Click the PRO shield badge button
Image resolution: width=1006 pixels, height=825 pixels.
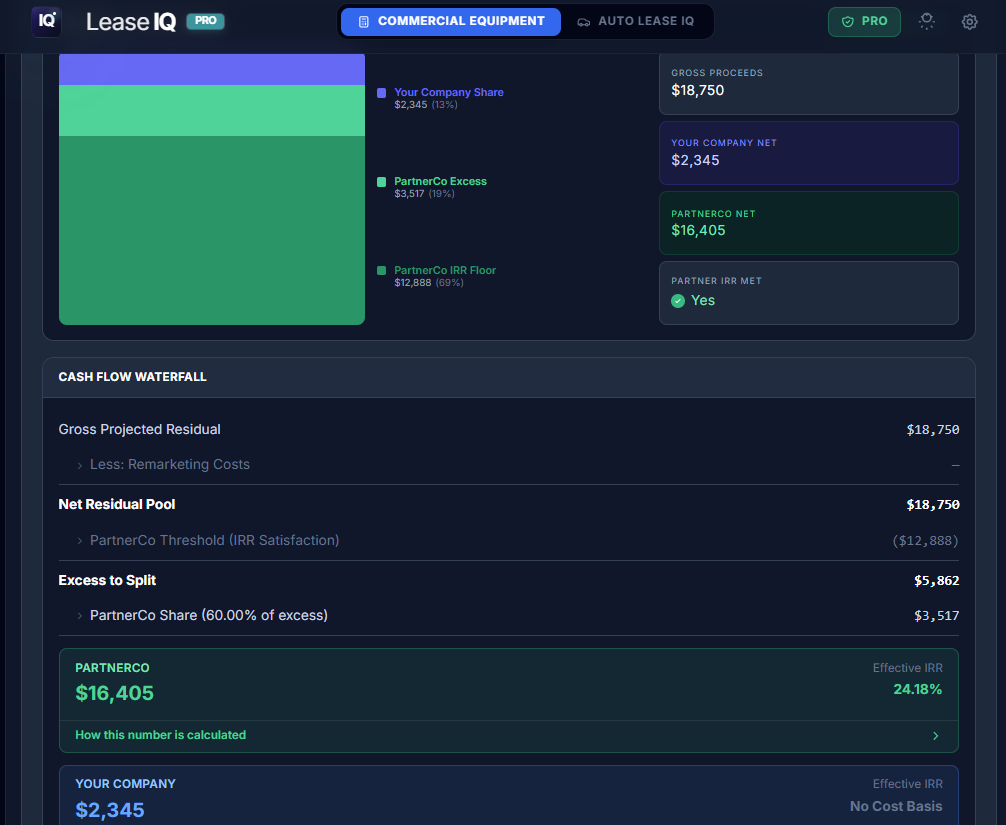(x=864, y=22)
